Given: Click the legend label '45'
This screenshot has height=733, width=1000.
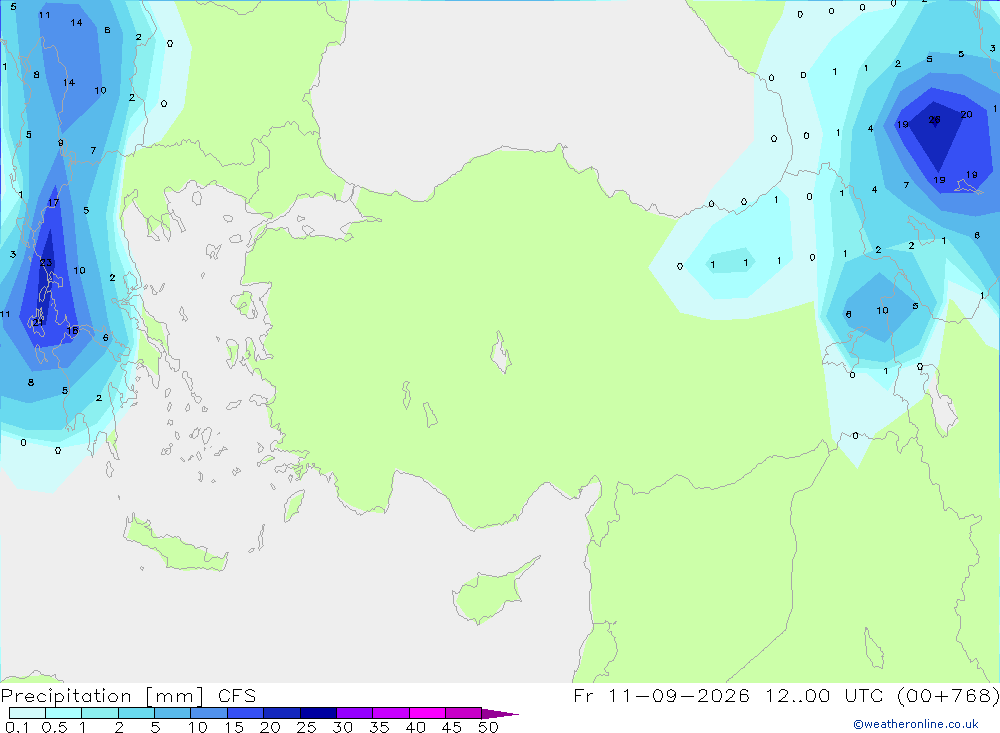Looking at the screenshot, I should coord(452,727).
